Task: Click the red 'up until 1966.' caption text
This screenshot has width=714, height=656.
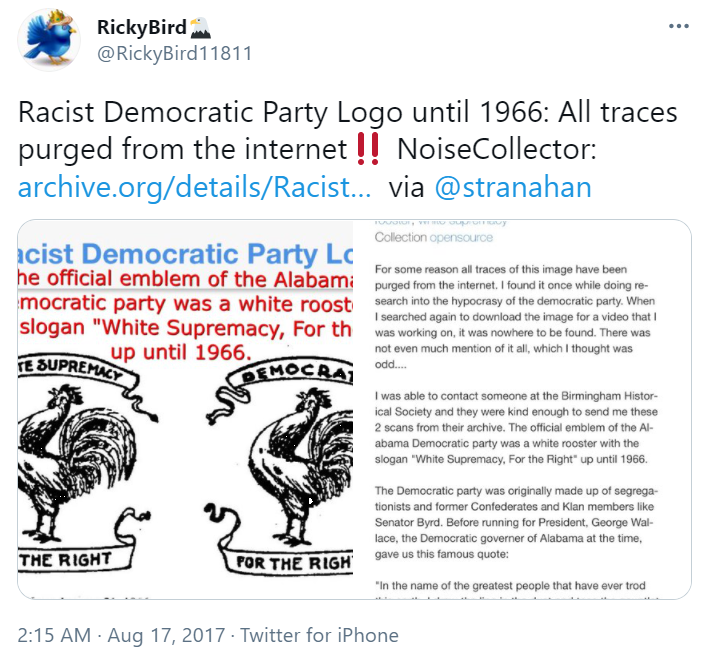Action: tap(181, 352)
